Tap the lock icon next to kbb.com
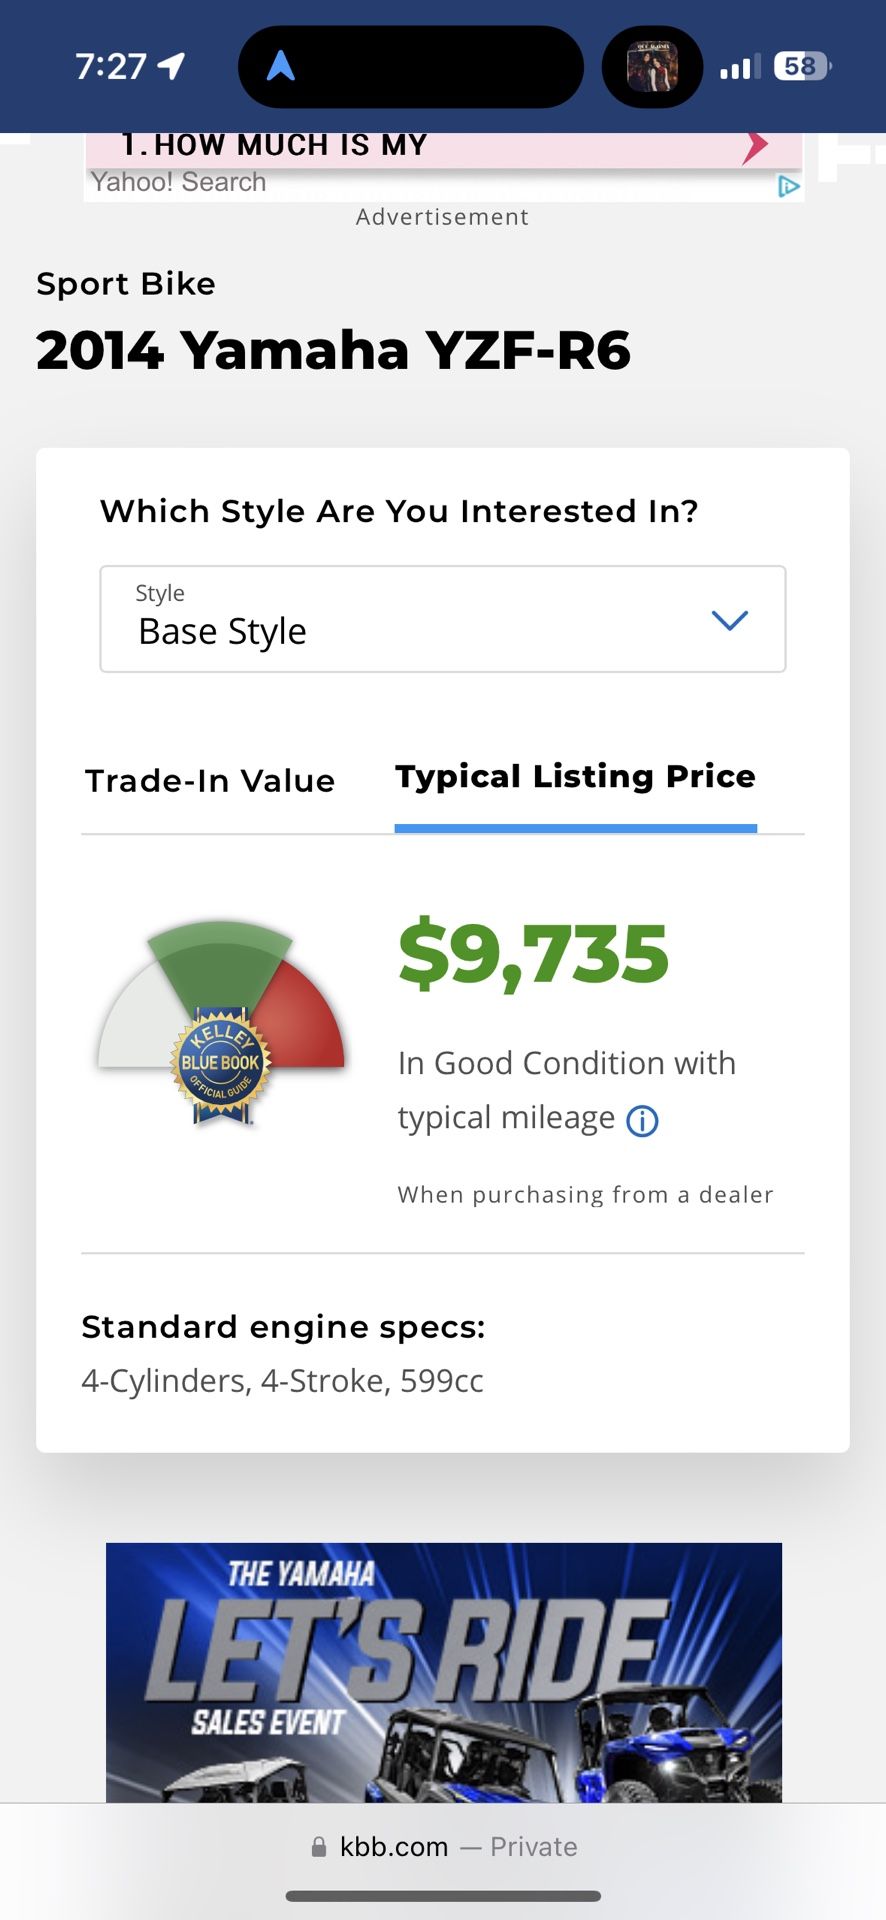This screenshot has height=1920, width=886. [319, 1847]
